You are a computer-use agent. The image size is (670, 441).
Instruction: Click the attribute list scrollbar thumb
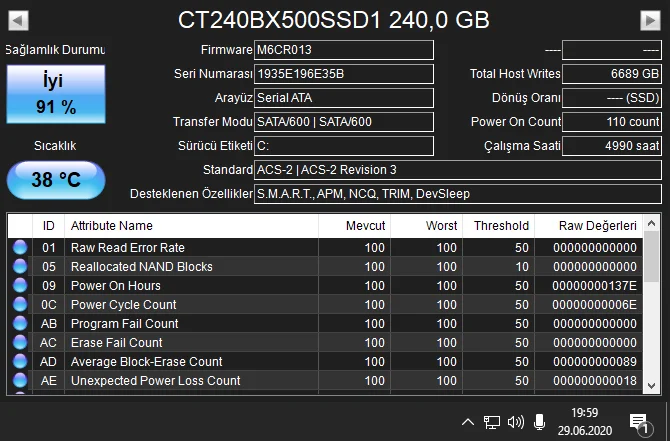coord(651,256)
